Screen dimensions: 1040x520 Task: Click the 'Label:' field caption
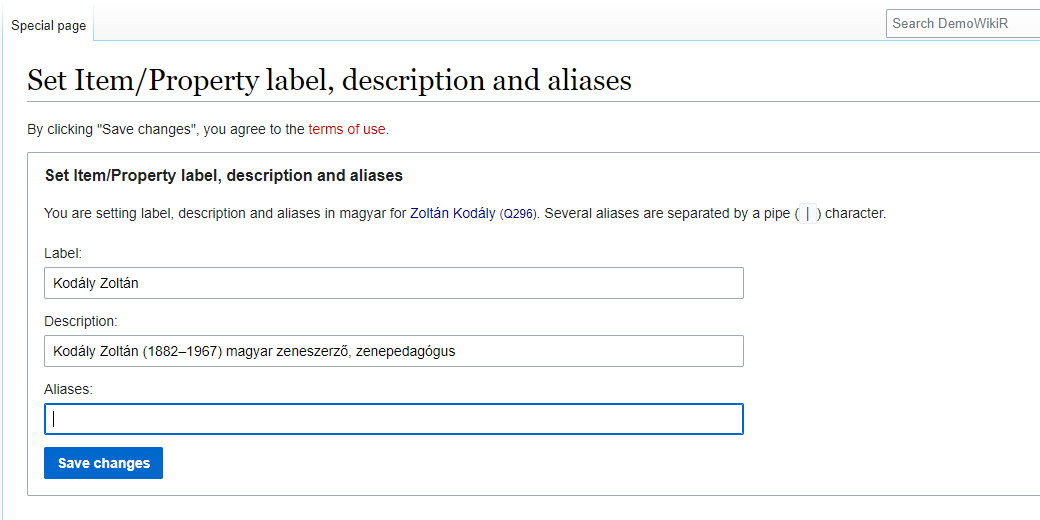click(x=63, y=254)
